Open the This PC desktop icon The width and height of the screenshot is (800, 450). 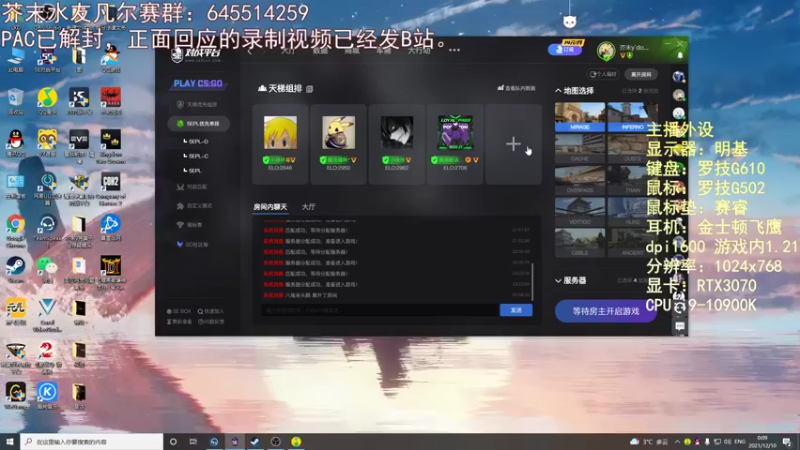click(x=16, y=59)
